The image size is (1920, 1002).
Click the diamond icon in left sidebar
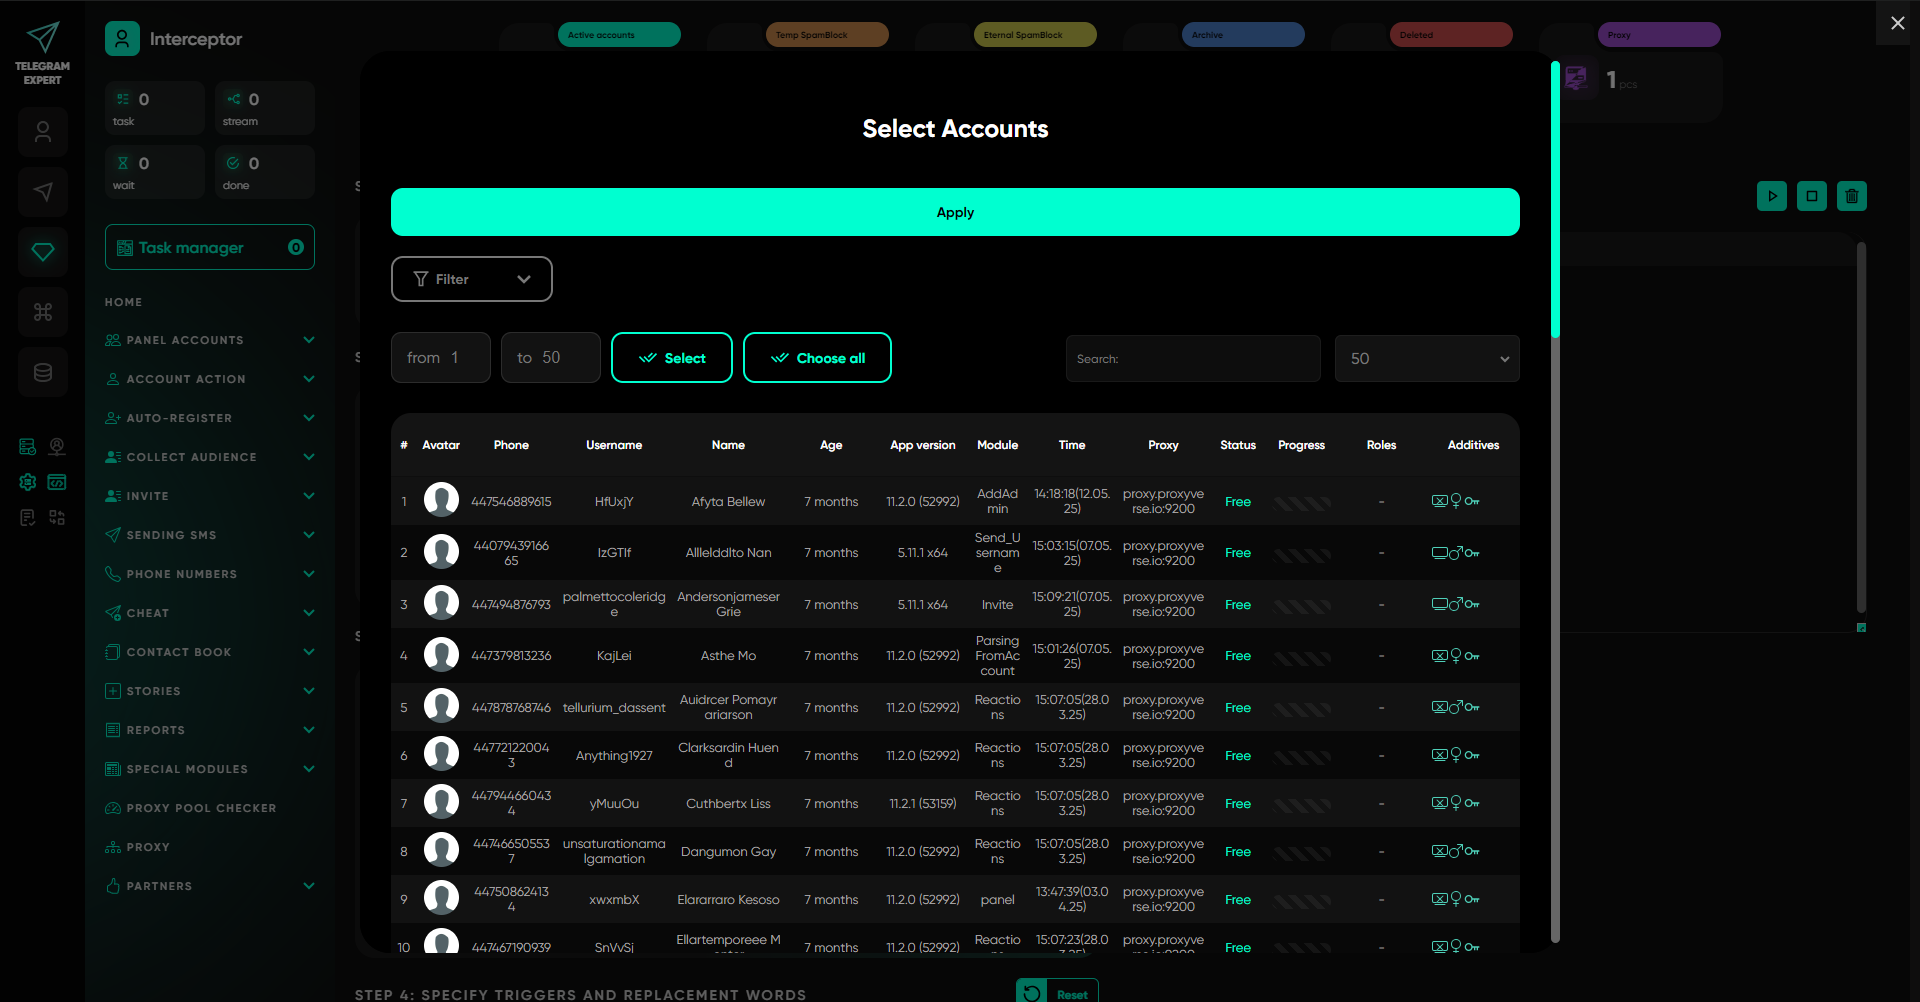point(42,252)
